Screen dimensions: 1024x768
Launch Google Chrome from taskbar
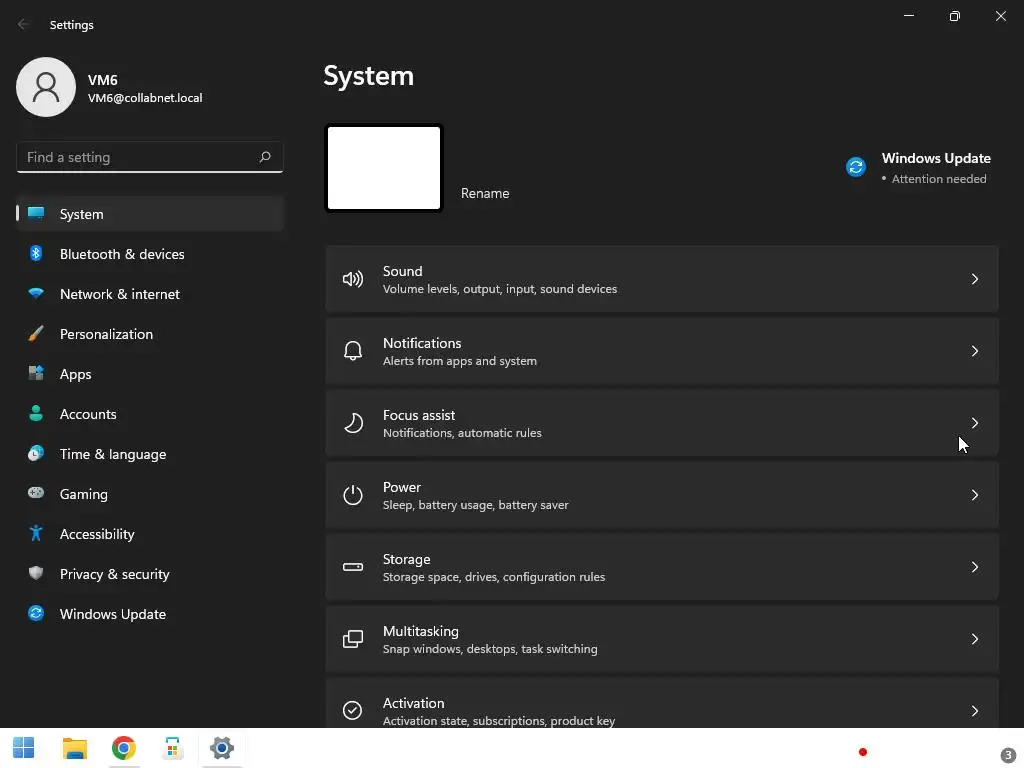tap(123, 748)
